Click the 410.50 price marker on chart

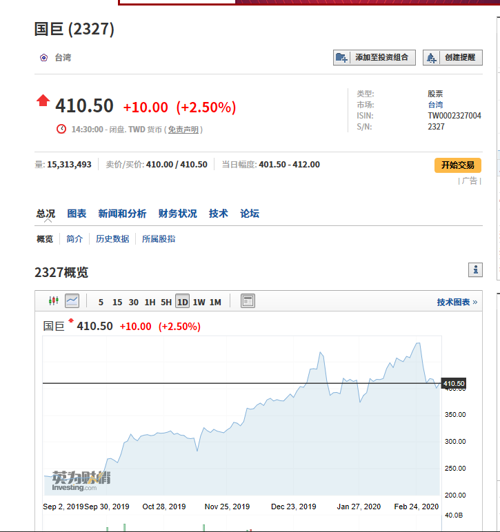454,383
